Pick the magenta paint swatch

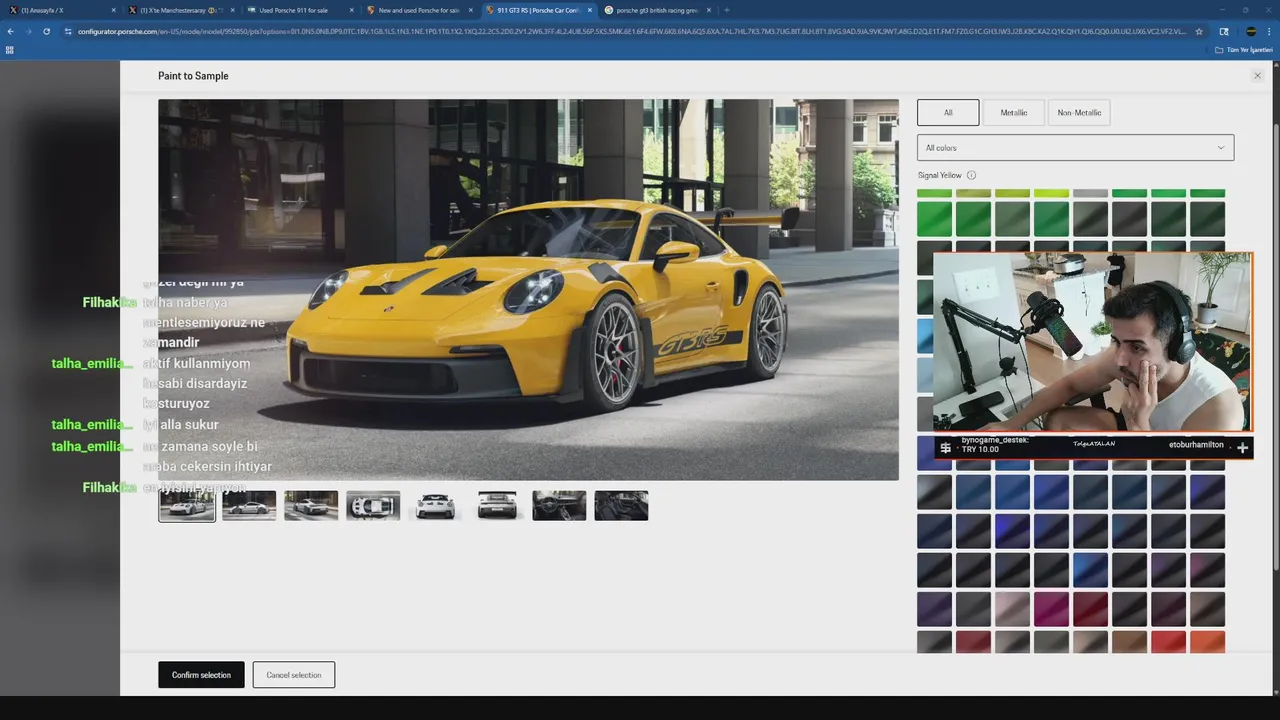click(x=1051, y=609)
